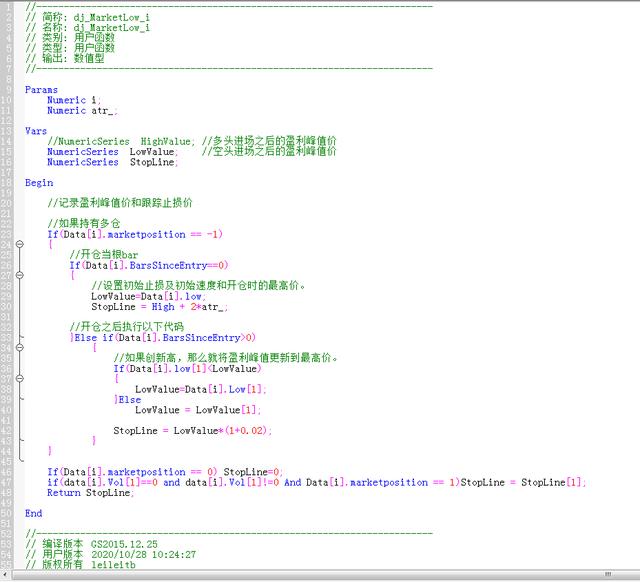Image resolution: width=640 pixels, height=582 pixels.
Task: Click the 'If(Data[i].marketposition == -1)' condition
Action: 135,234
